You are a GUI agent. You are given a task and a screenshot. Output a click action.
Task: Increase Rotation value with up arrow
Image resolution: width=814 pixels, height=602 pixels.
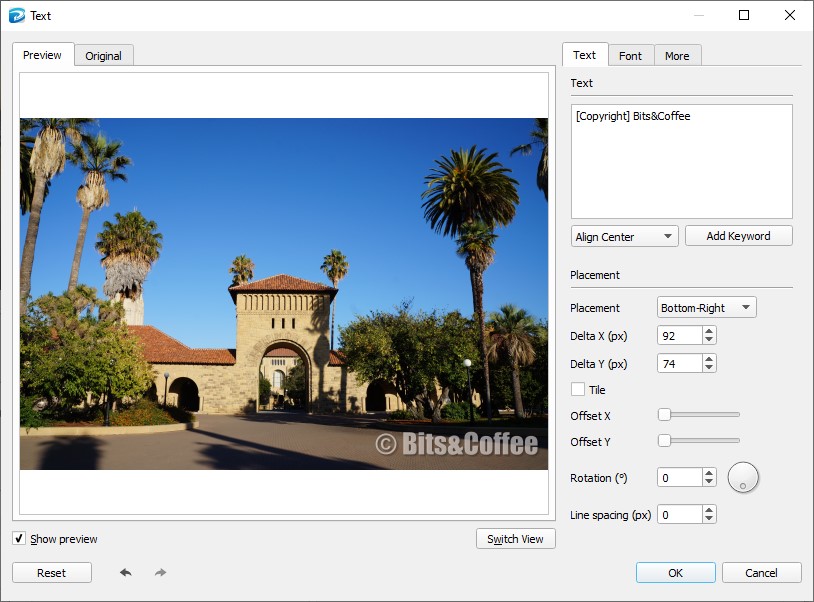coord(709,473)
